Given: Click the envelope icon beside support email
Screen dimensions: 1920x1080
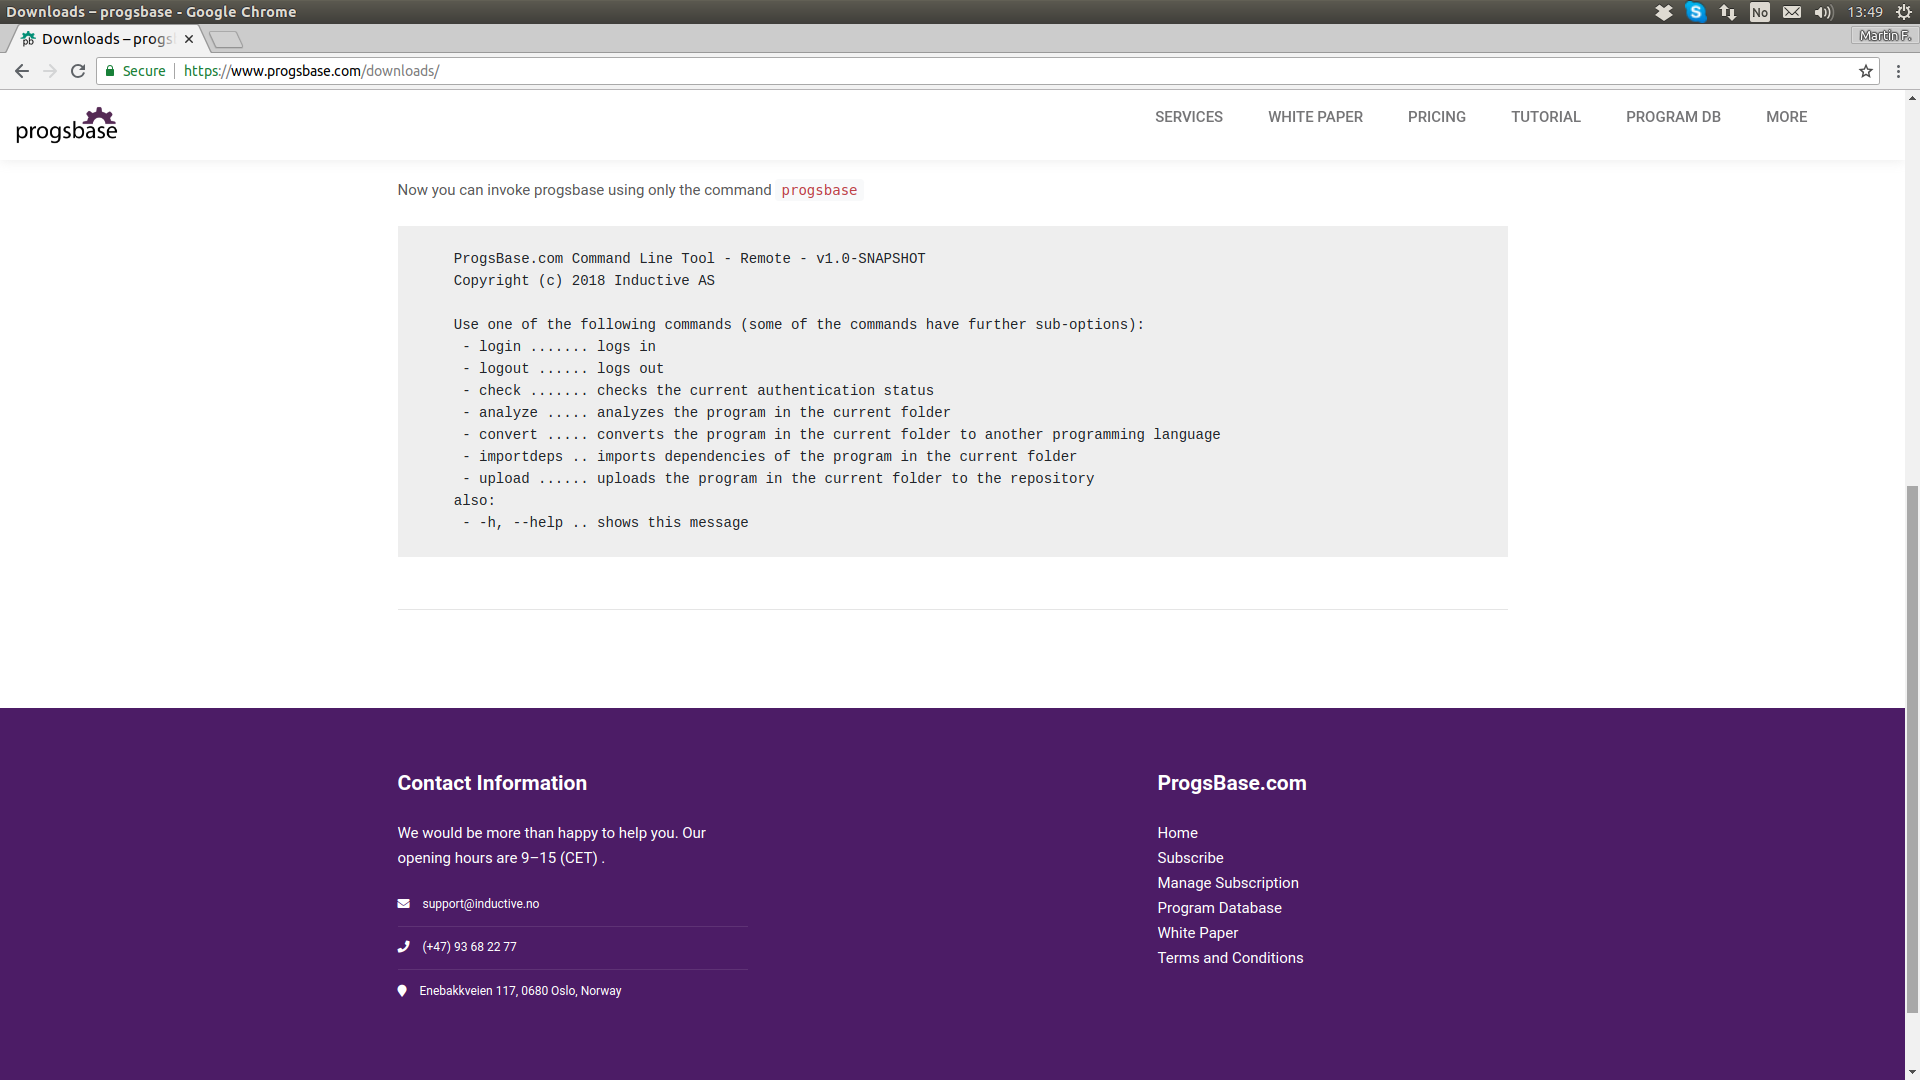Looking at the screenshot, I should tap(403, 904).
